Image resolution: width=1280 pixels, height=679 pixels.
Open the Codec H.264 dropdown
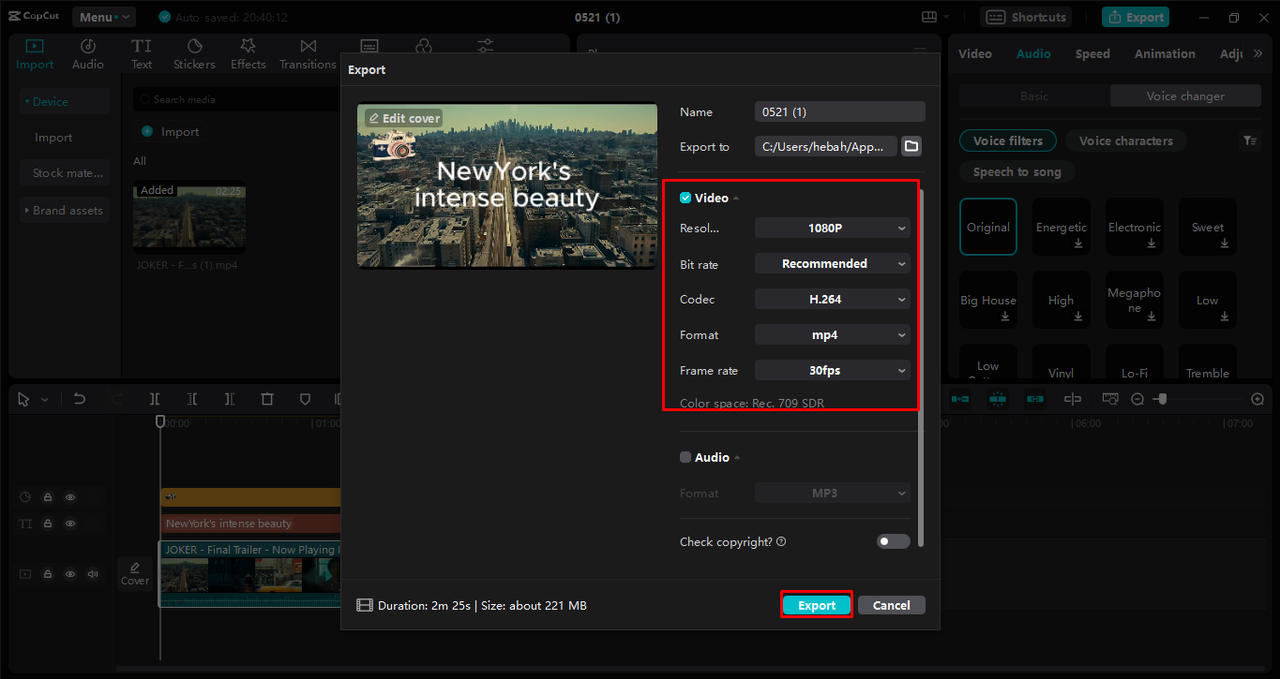click(x=832, y=299)
